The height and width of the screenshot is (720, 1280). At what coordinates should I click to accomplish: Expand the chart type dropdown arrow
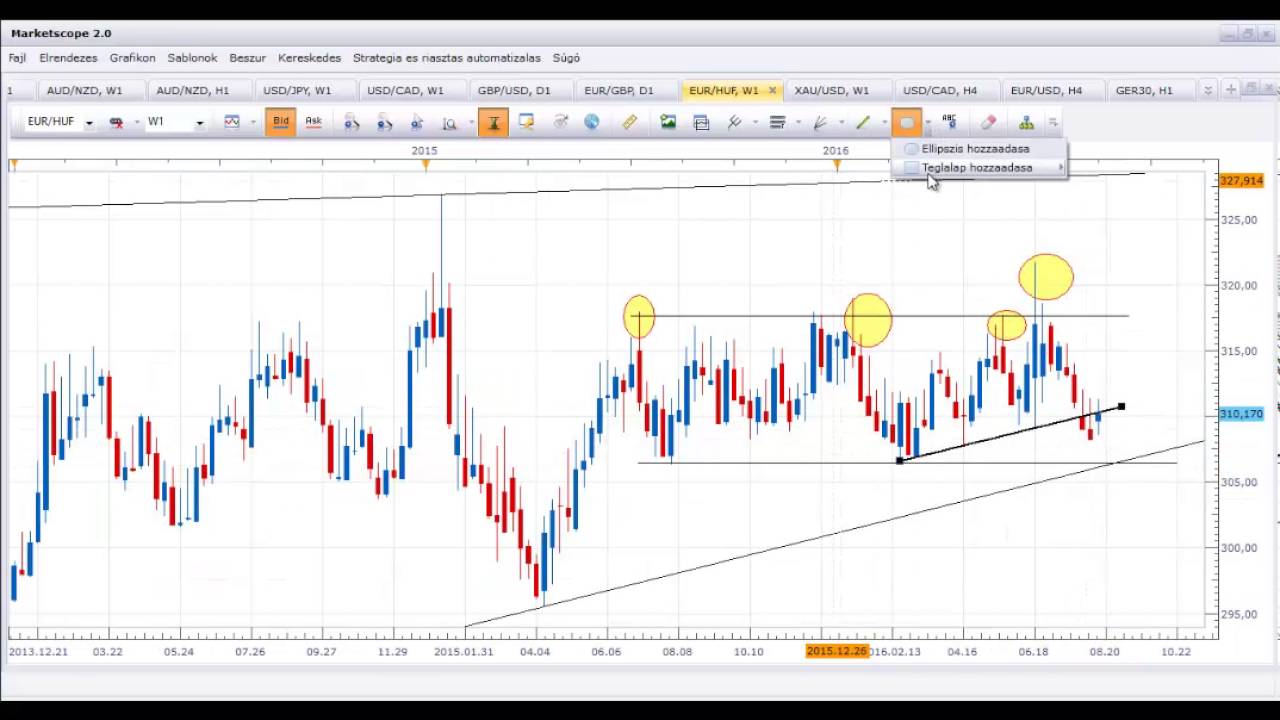click(252, 122)
